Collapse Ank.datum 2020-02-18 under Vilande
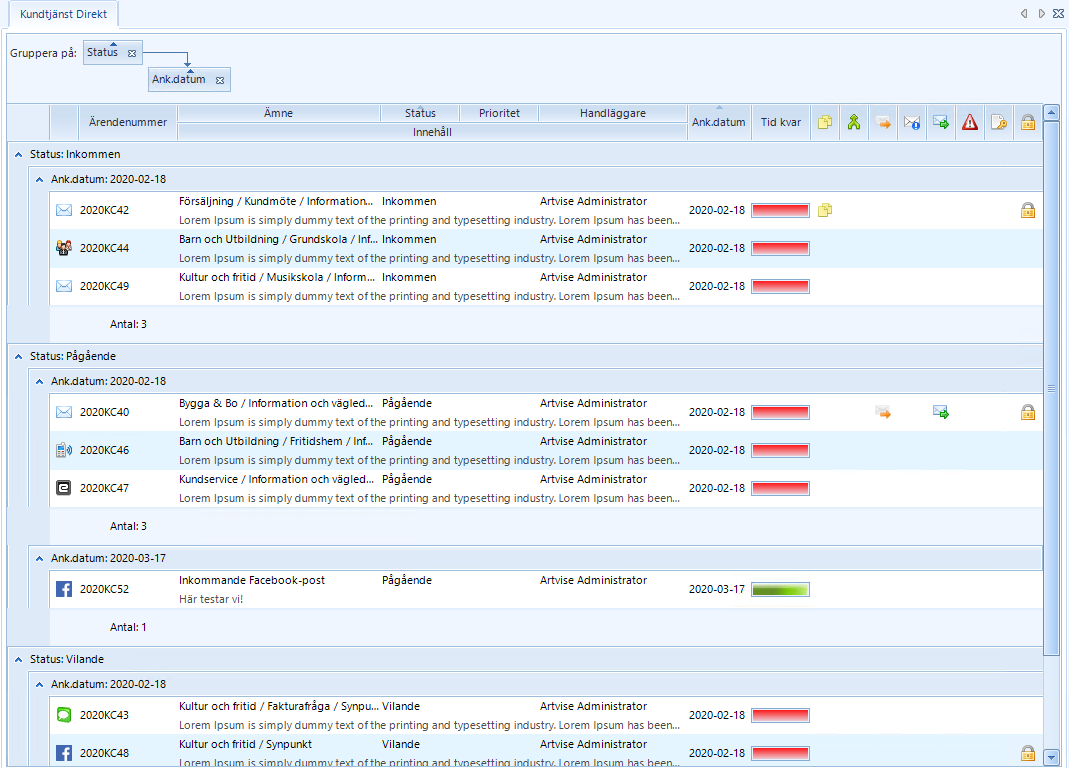Image resolution: width=1069 pixels, height=768 pixels. click(x=40, y=684)
